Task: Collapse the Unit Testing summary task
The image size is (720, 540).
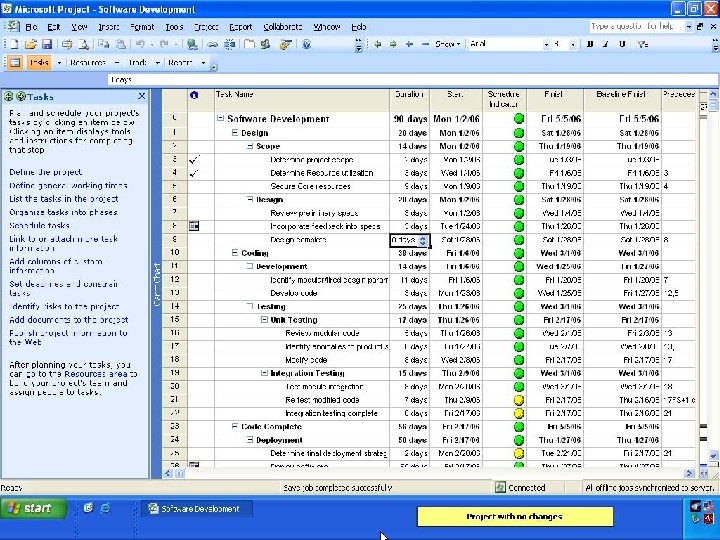Action: [x=264, y=320]
